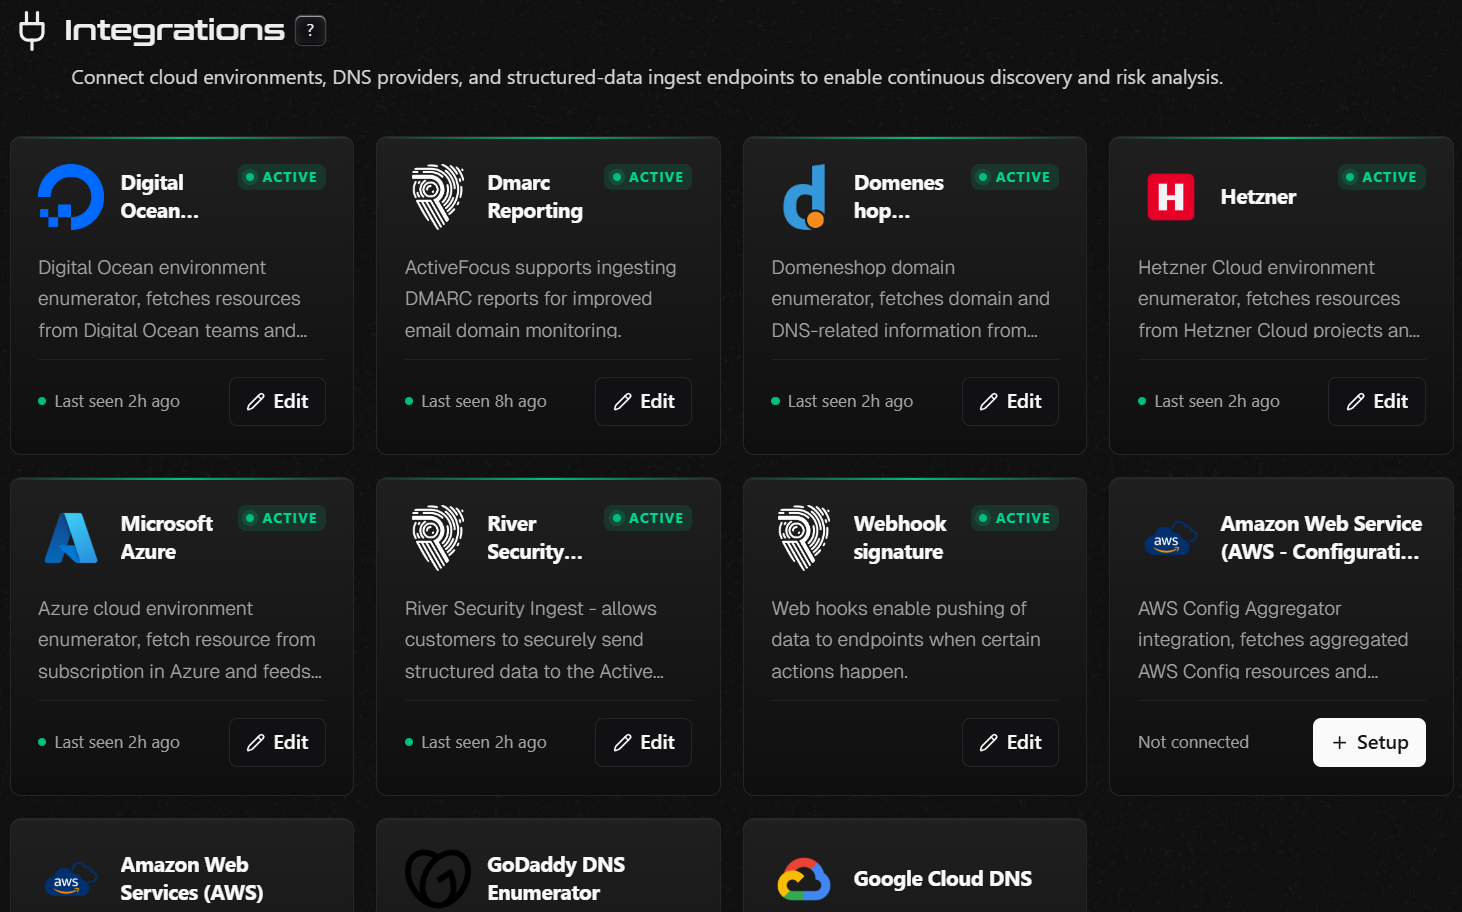Click the Microsoft Azure card title

click(167, 538)
